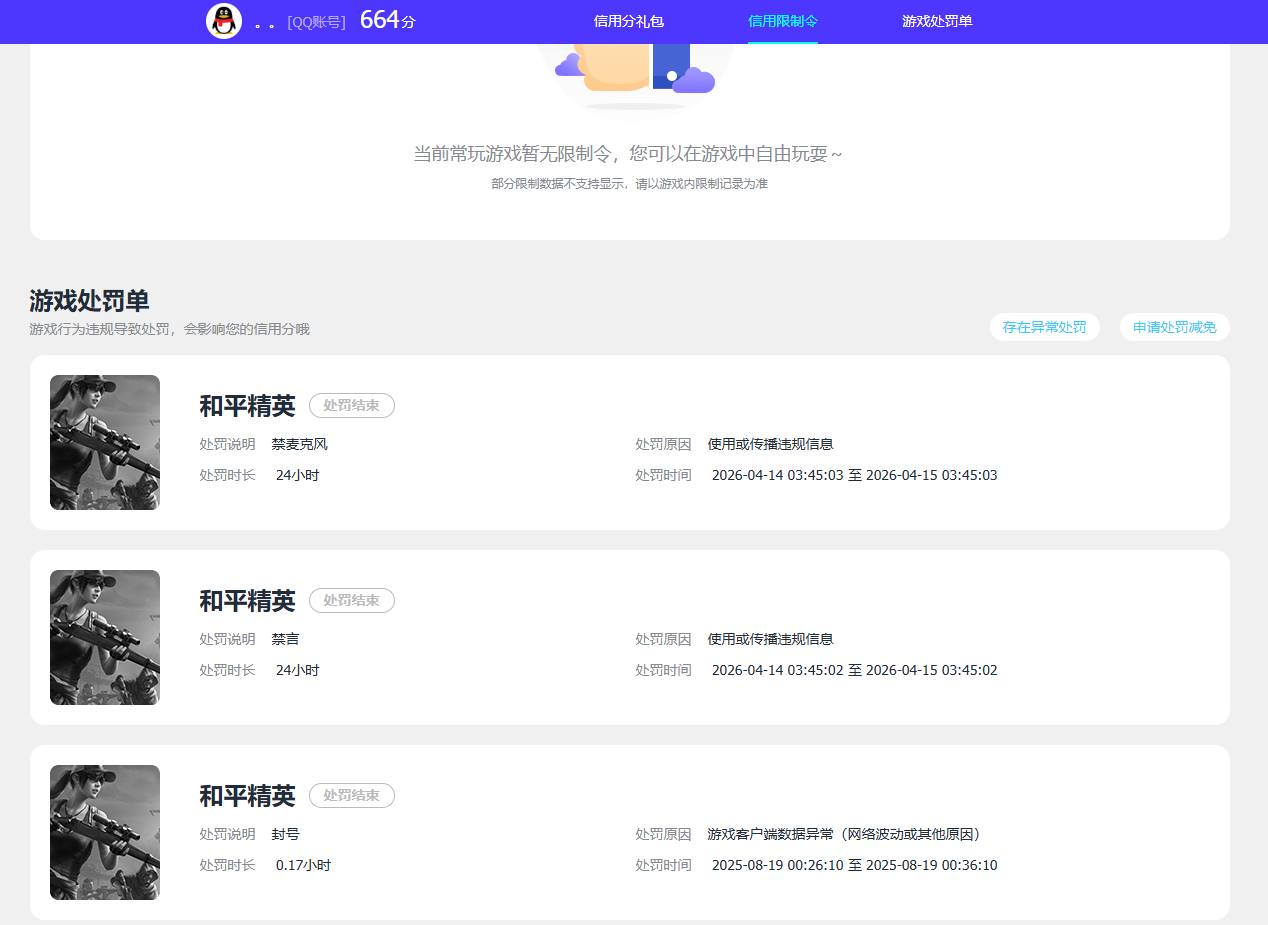This screenshot has width=1268, height=925.
Task: Click 使用或传播违规信息 reason on 禁言 card
Action: click(x=770, y=639)
